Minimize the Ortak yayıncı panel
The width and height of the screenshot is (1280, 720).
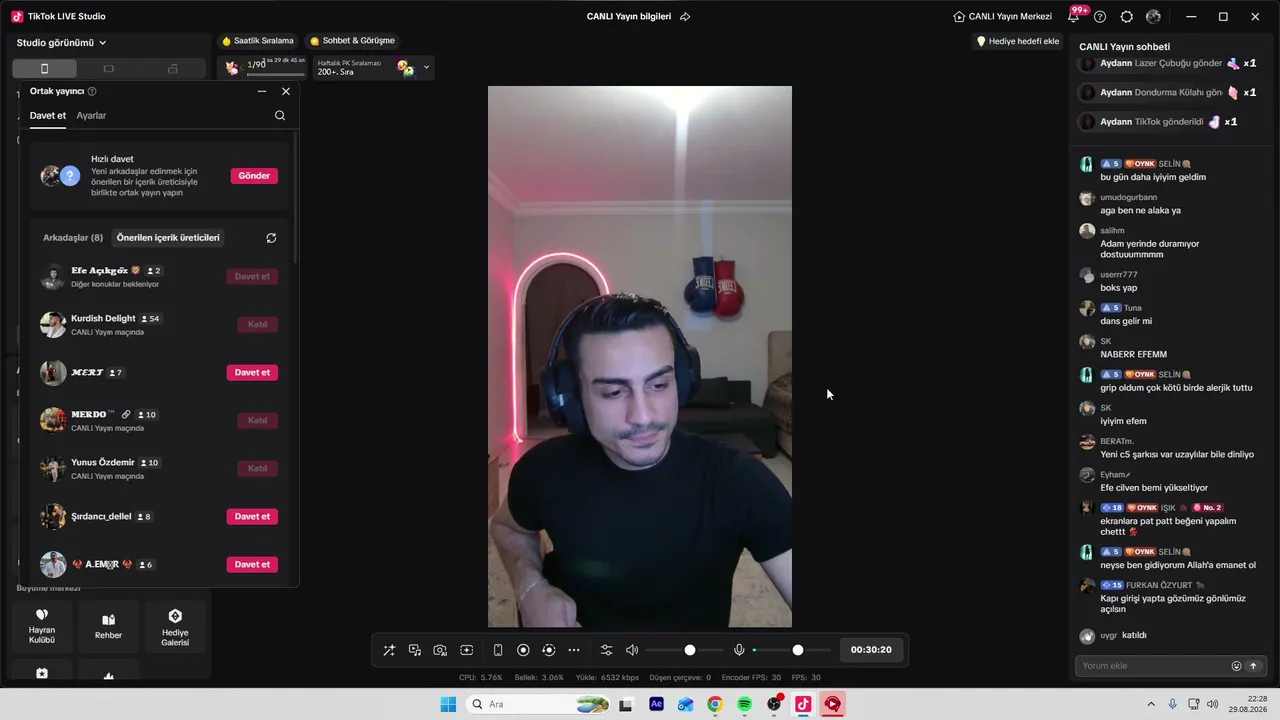pos(262,91)
